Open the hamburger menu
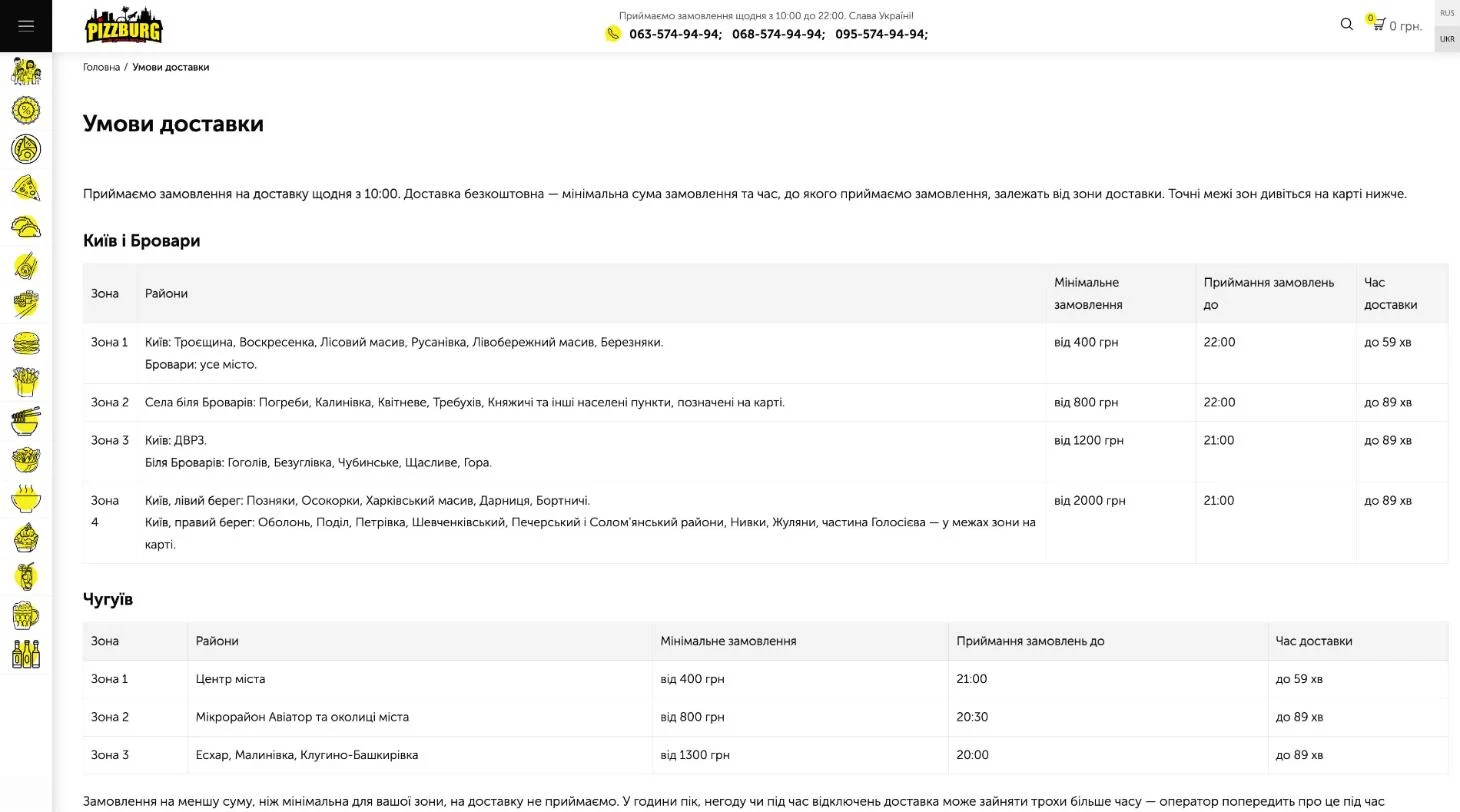This screenshot has height=812, width=1460. point(26,26)
